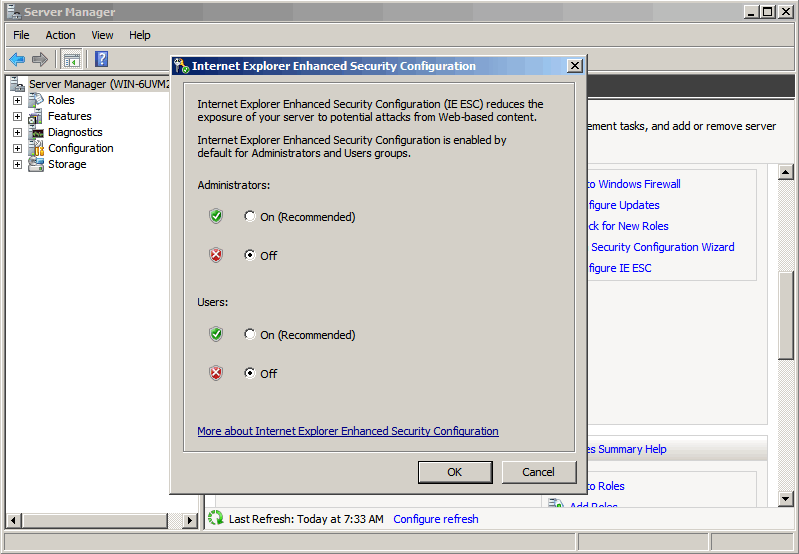The height and width of the screenshot is (554, 799).
Task: Click the Configure IE ESC link
Action: 619,268
